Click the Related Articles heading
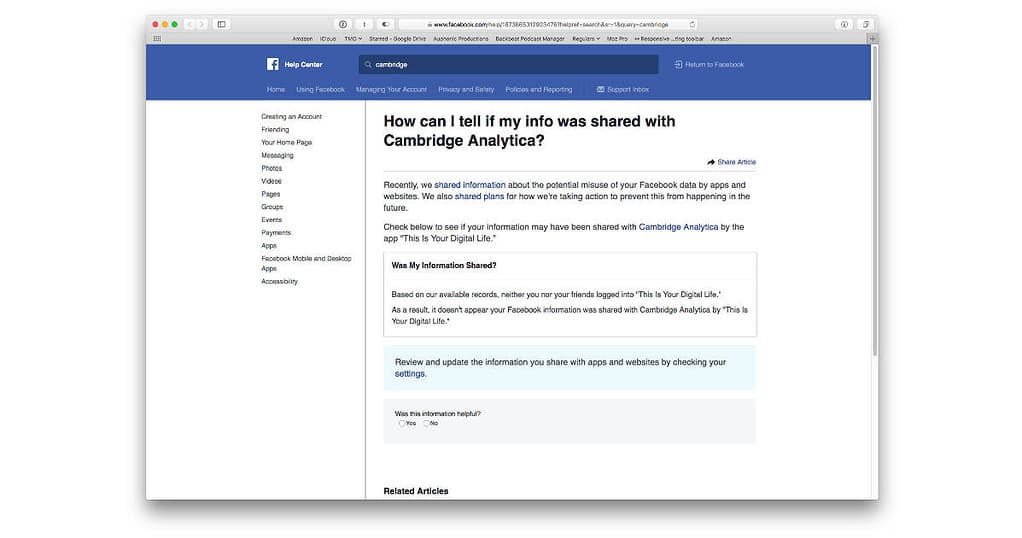The height and width of the screenshot is (538, 1022). [x=416, y=491]
